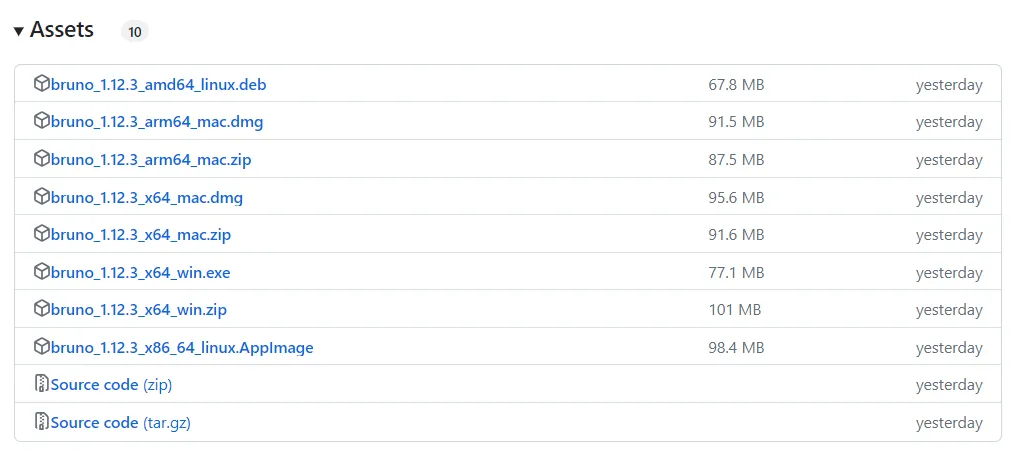Download Source code (zip)
This screenshot has height=460, width=1020.
coord(111,385)
